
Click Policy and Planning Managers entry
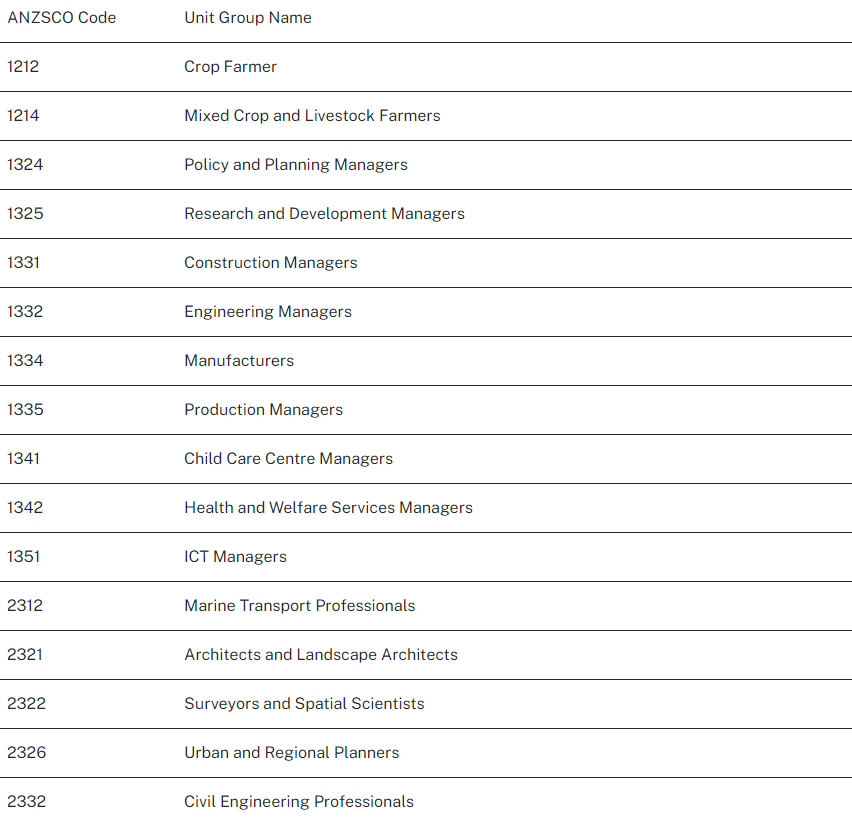[295, 165]
